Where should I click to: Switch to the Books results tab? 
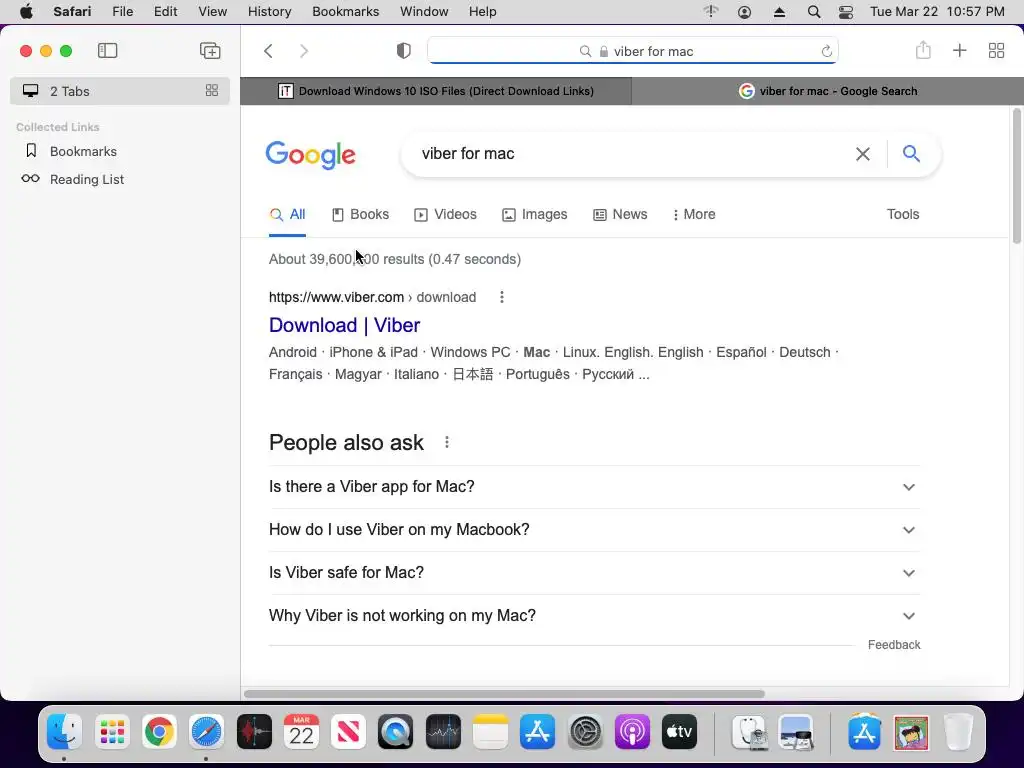click(360, 214)
